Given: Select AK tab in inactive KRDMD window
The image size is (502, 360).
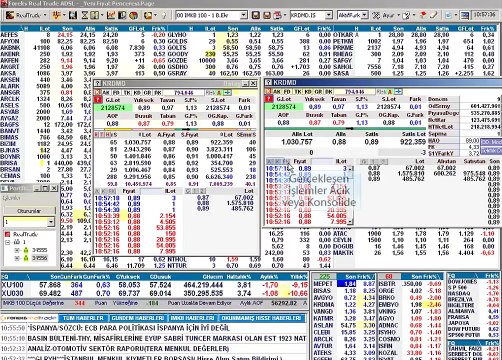Looking at the screenshot, I should [x=106, y=92].
